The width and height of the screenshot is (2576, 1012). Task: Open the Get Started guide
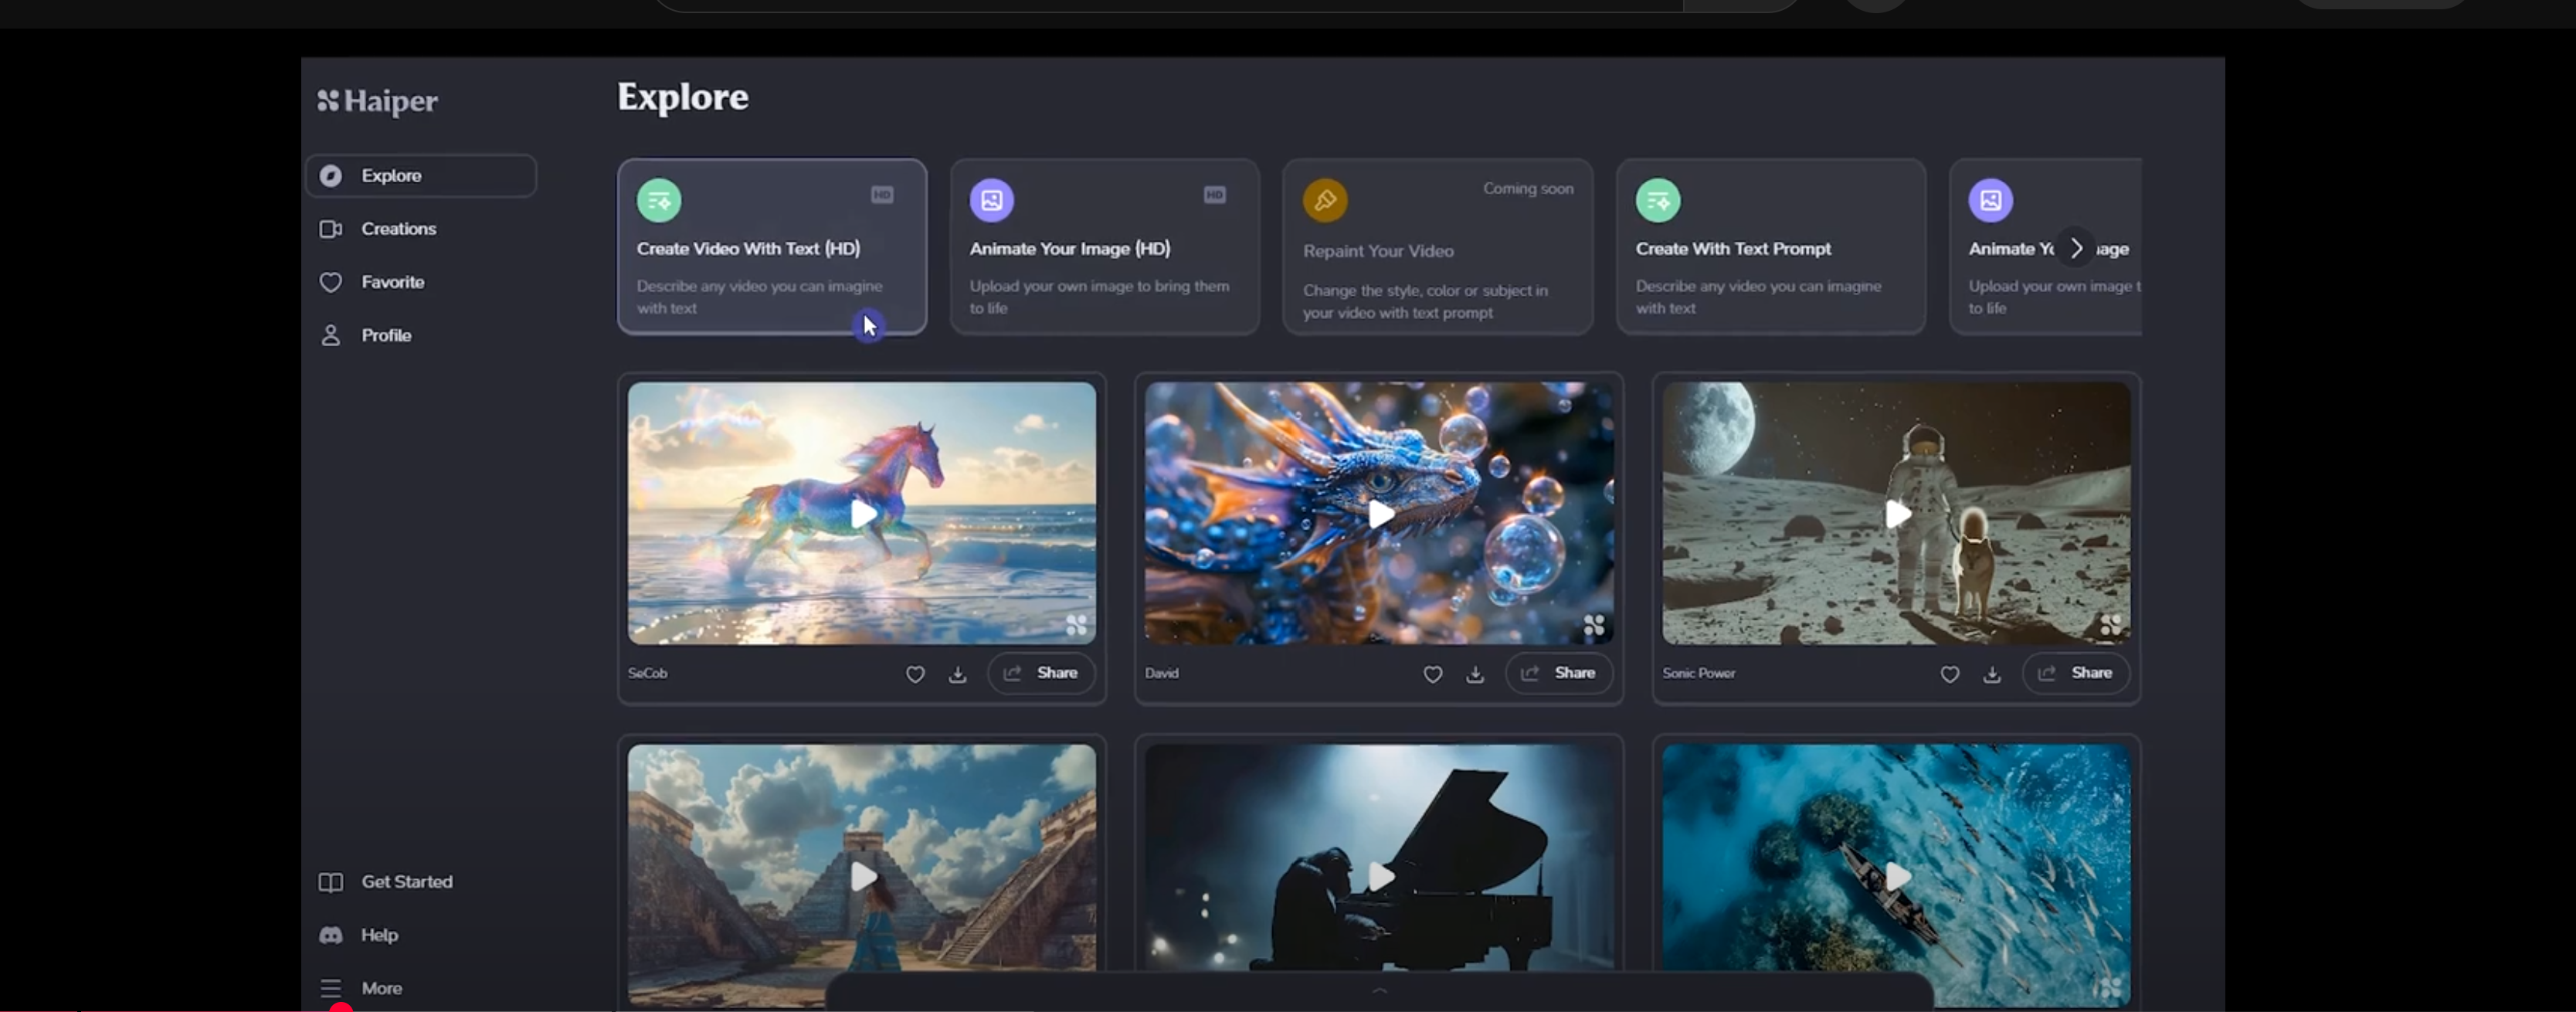coord(405,881)
